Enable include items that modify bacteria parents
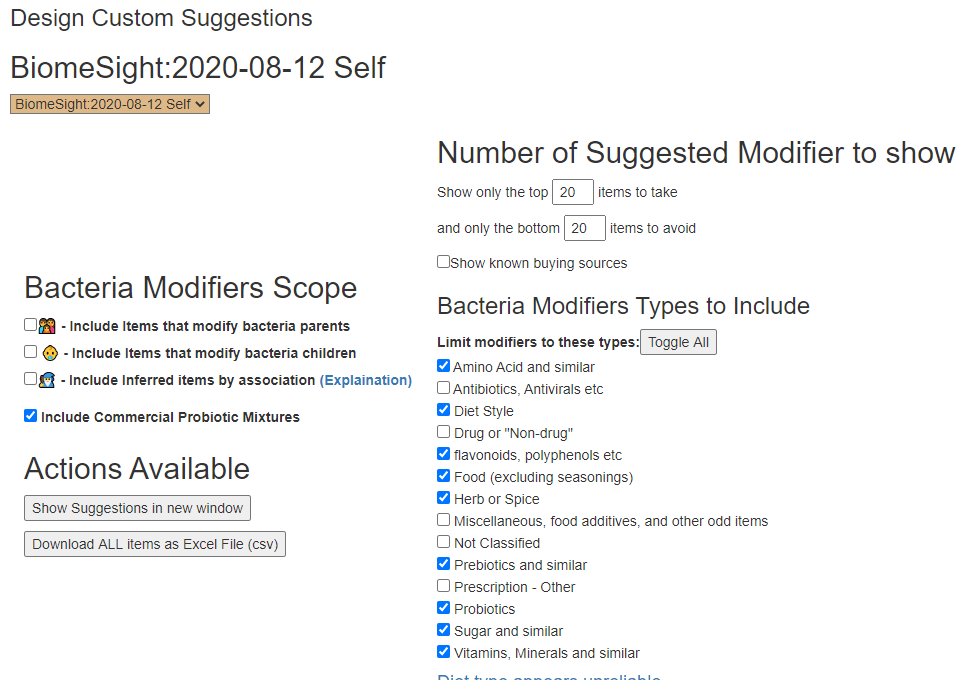Screen dimensions: 966x680 31,325
